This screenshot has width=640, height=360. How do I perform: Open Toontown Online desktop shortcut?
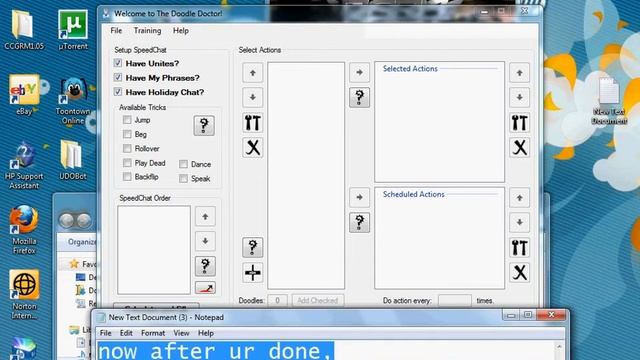click(73, 101)
